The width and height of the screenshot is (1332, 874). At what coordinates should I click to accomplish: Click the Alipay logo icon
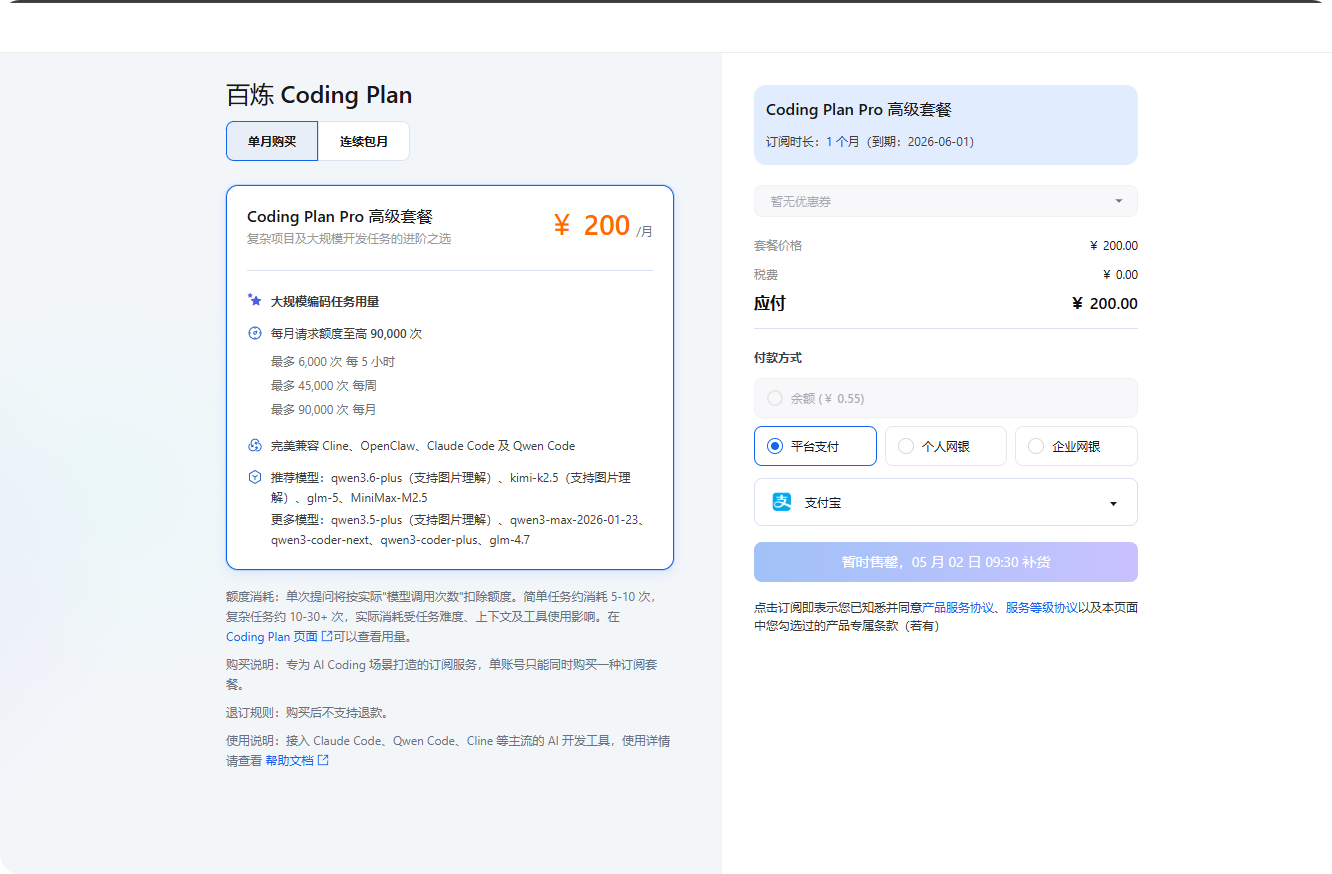tap(782, 502)
